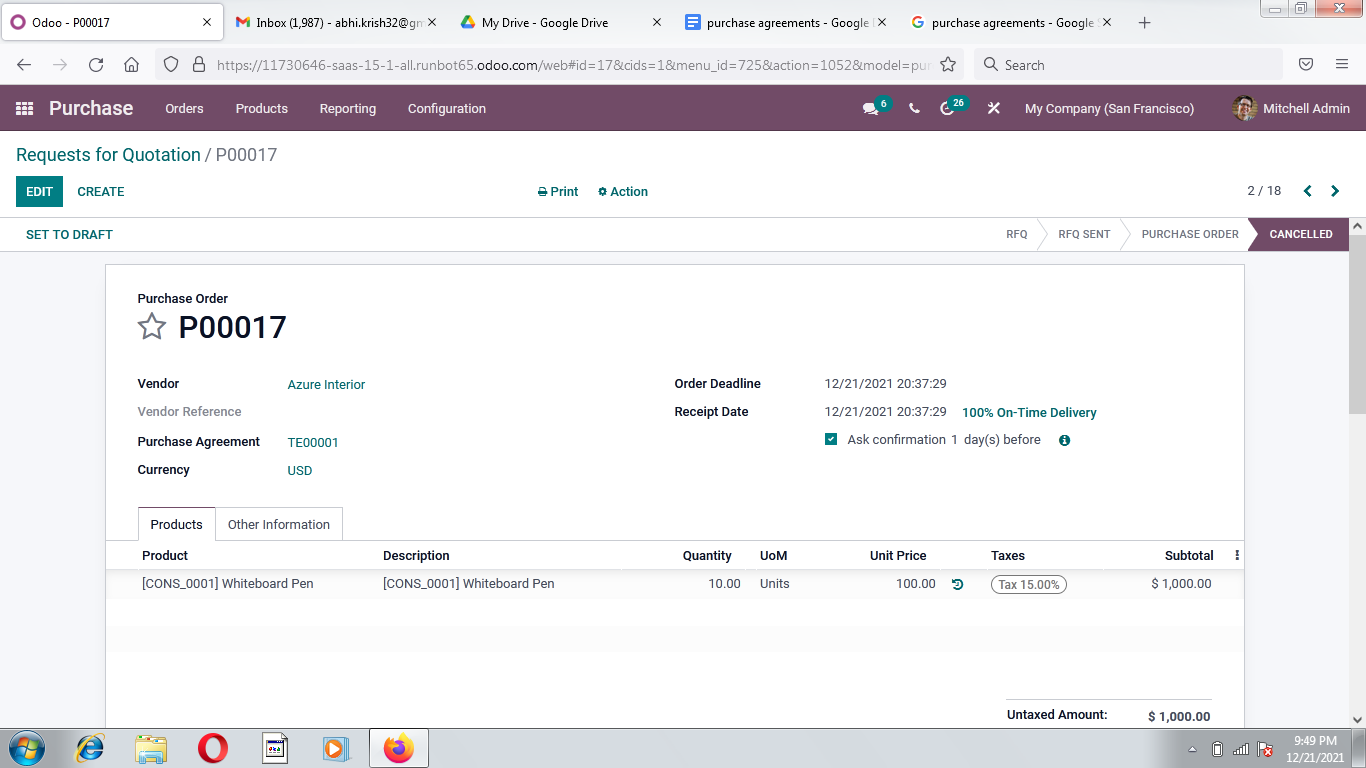Go to previous record with left arrow

1307,191
